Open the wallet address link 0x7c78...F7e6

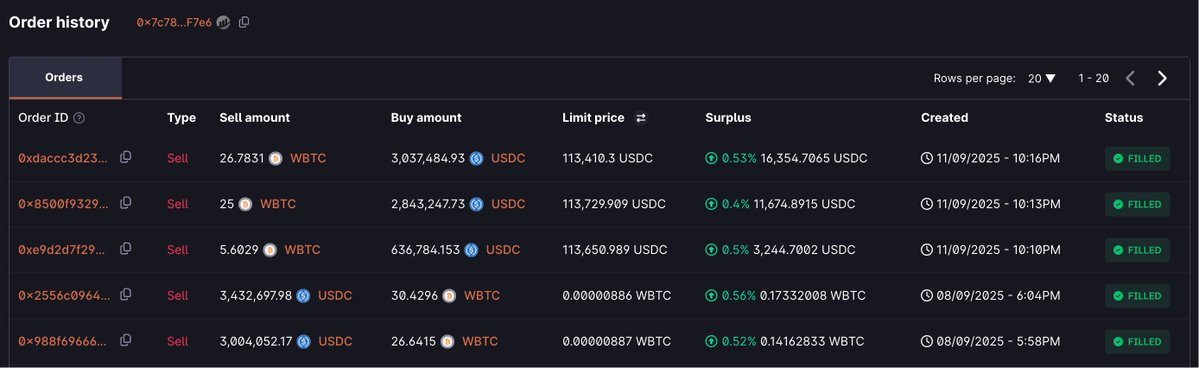174,23
